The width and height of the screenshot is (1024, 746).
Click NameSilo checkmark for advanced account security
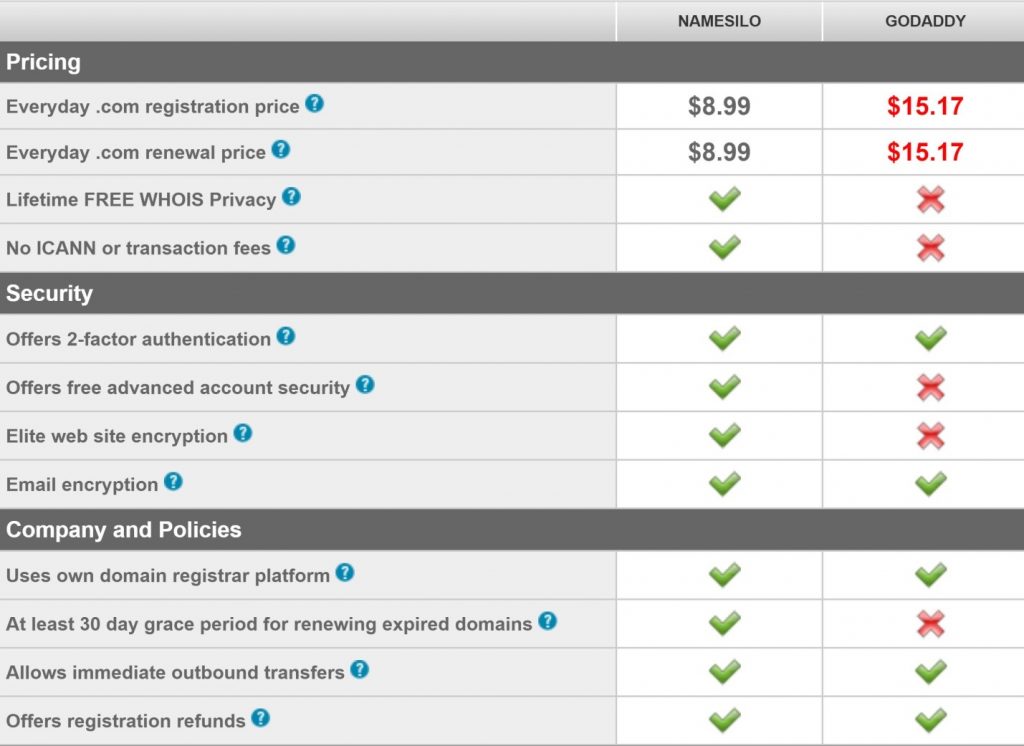click(725, 387)
